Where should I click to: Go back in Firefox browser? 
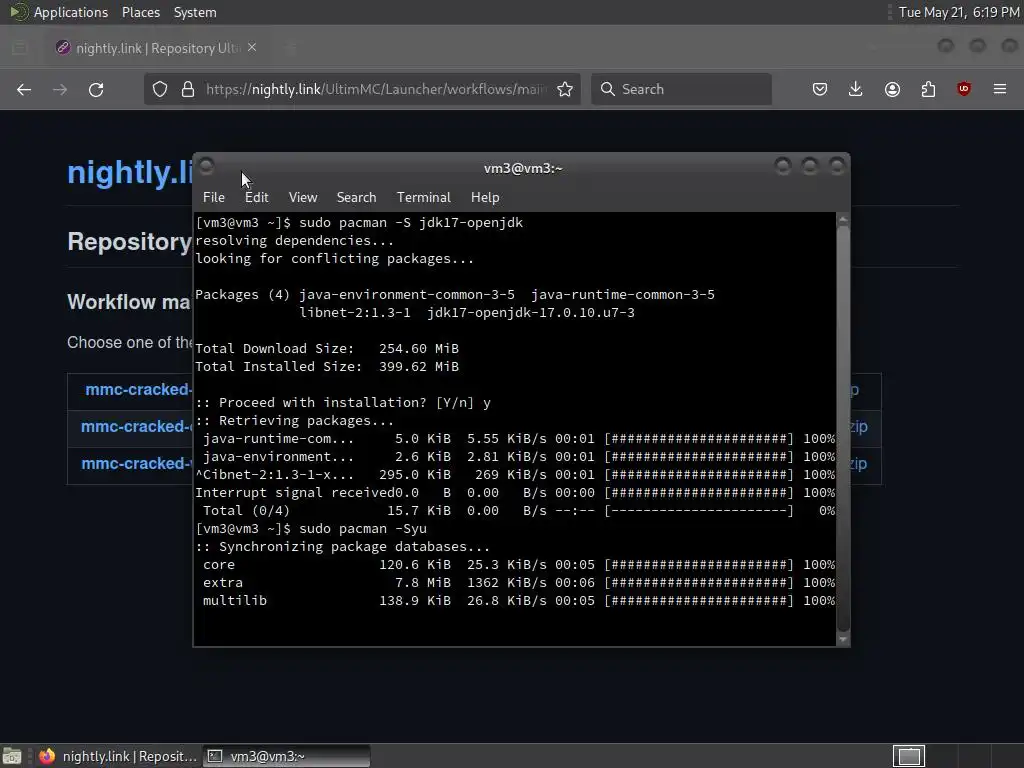click(x=24, y=89)
